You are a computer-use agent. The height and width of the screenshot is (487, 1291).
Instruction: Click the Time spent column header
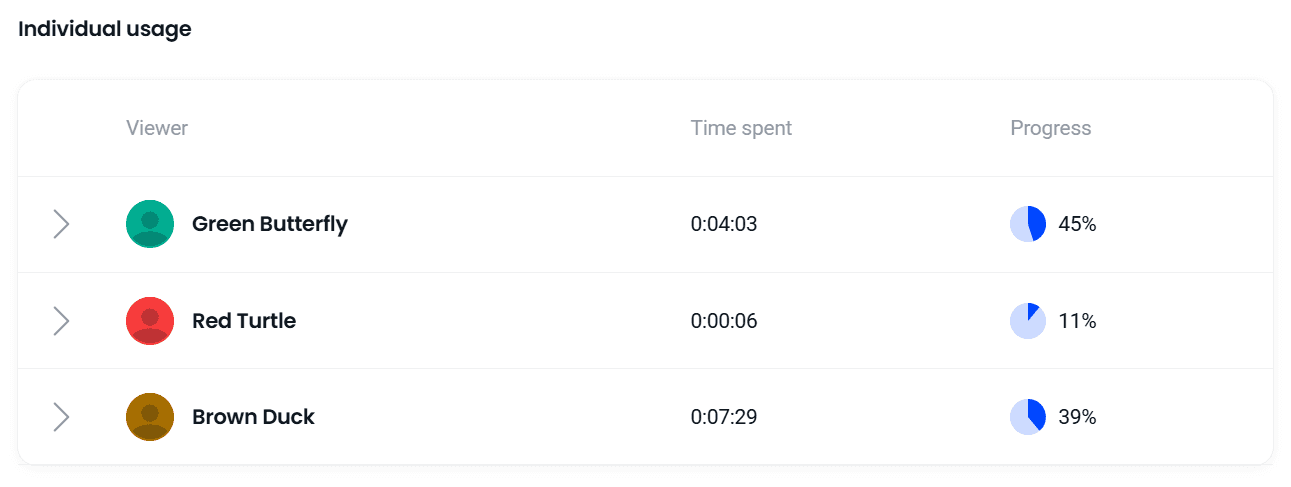point(741,128)
